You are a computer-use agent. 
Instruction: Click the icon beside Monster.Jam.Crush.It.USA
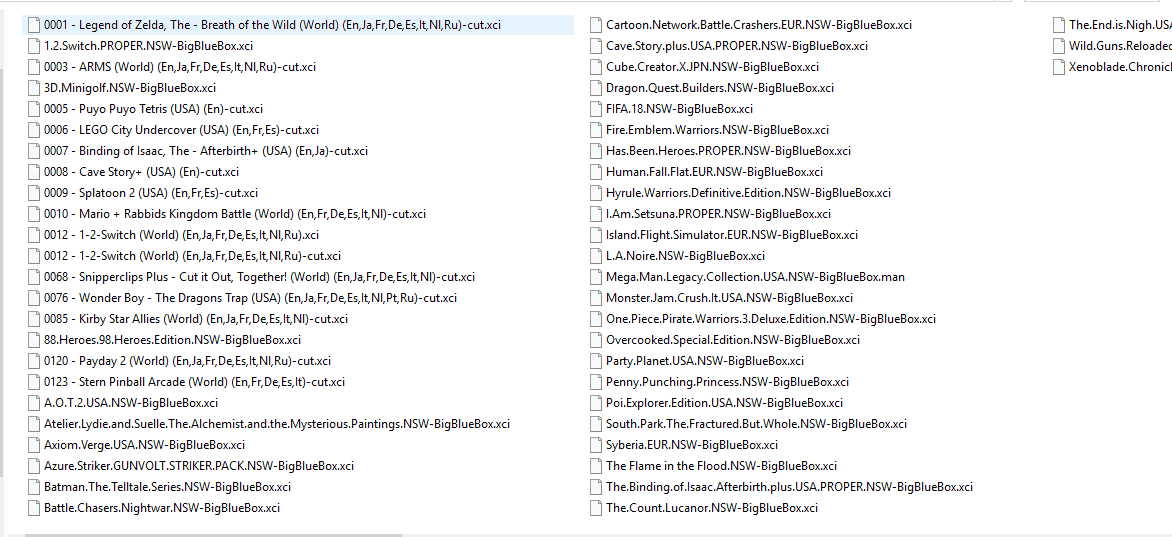click(595, 297)
